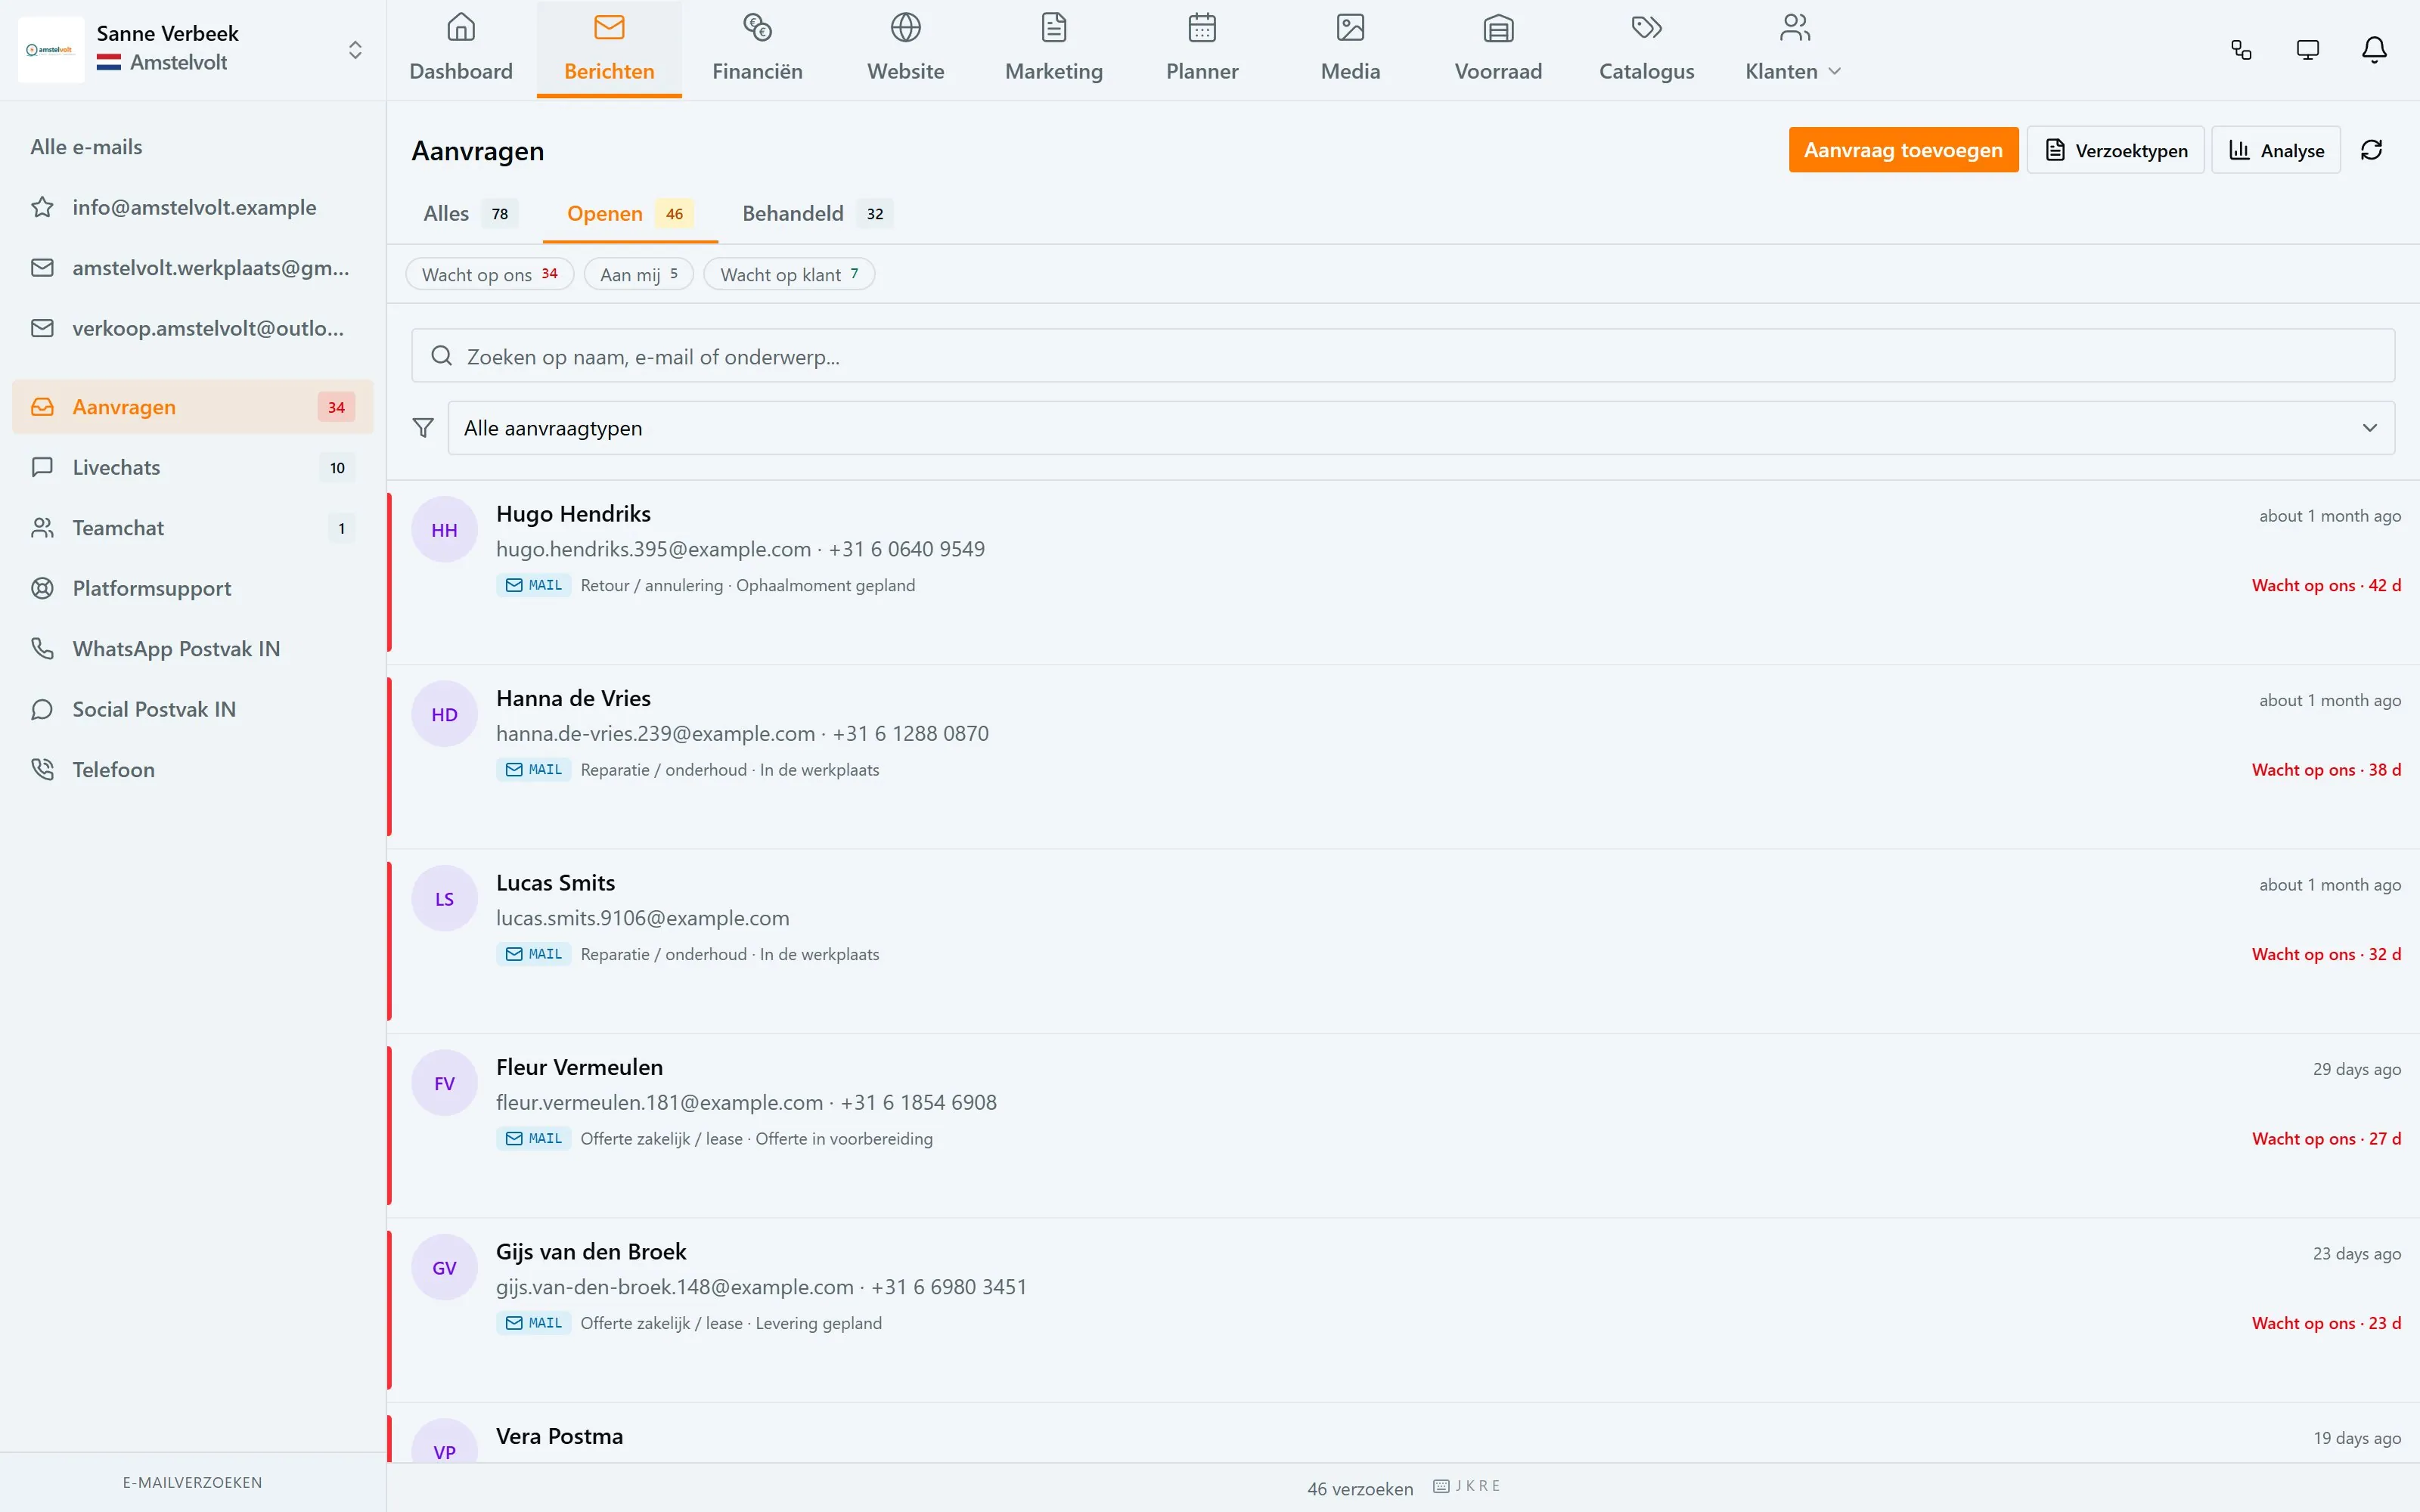Open the Voorraad tab
The height and width of the screenshot is (1512, 2420).
[x=1498, y=49]
